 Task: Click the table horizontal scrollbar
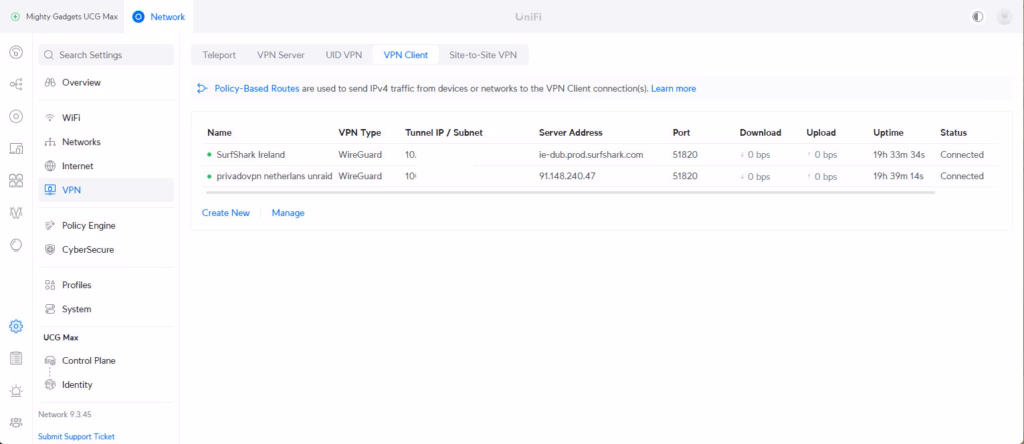click(568, 192)
